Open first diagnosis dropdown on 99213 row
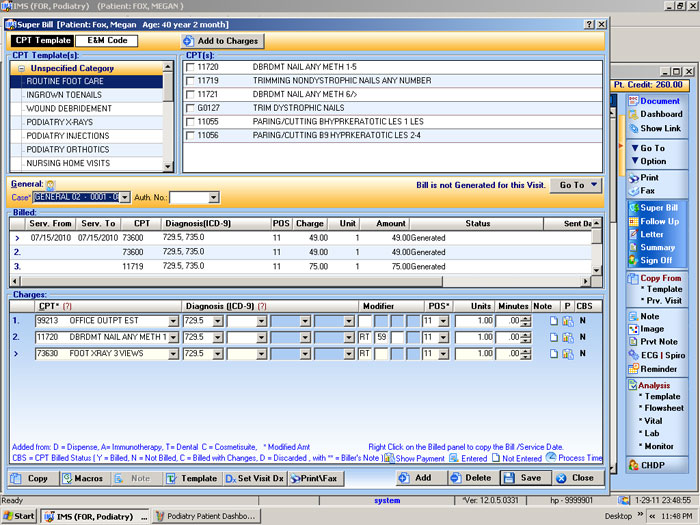The image size is (700, 525). point(217,321)
